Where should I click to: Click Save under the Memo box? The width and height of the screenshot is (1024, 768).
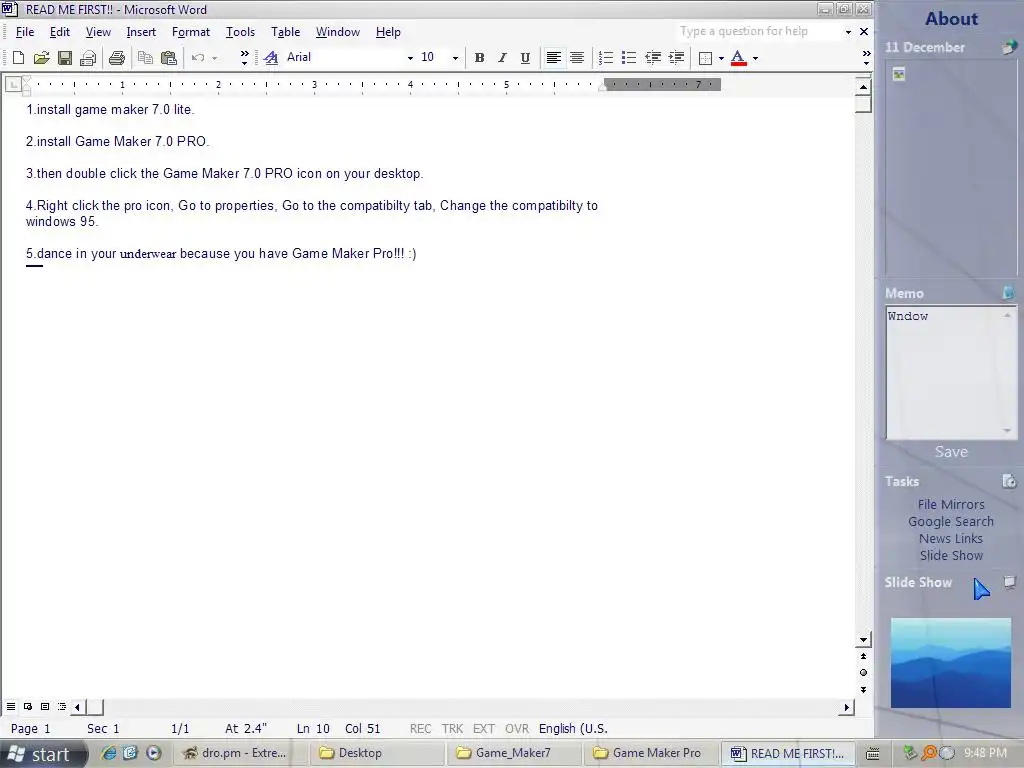click(951, 452)
